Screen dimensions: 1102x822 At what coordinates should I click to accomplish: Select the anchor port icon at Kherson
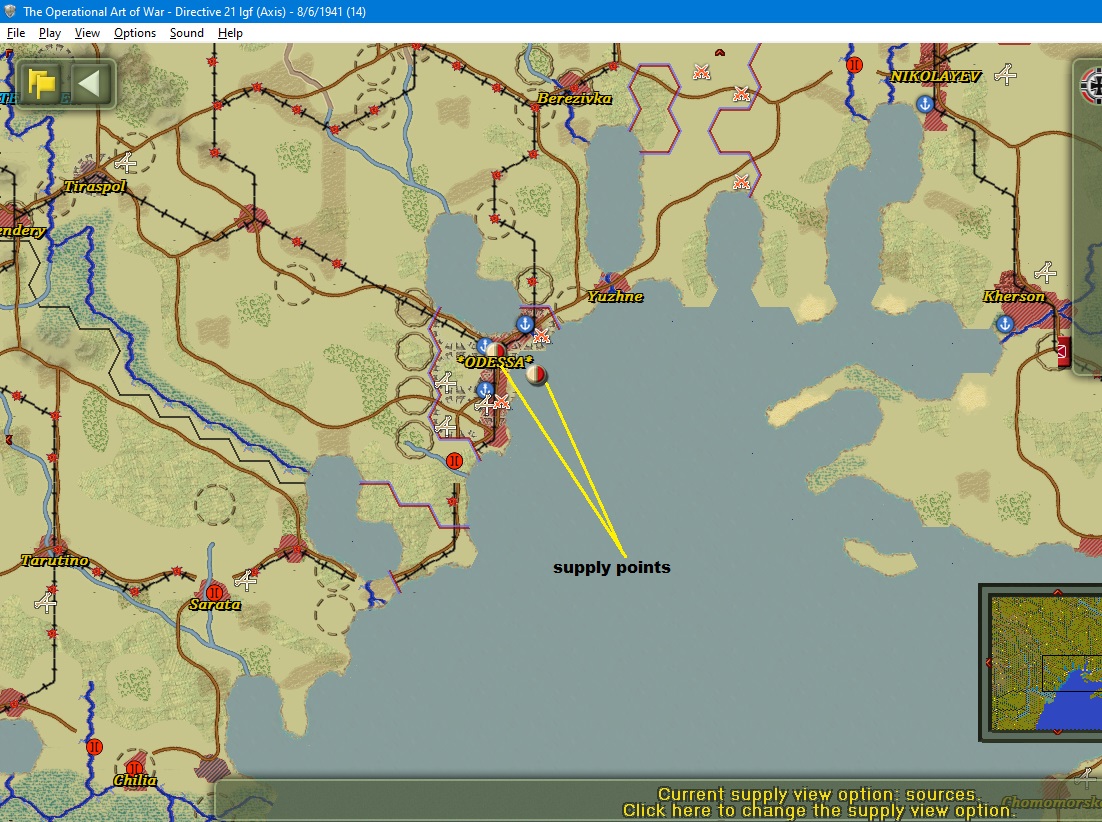pyautogui.click(x=1005, y=324)
